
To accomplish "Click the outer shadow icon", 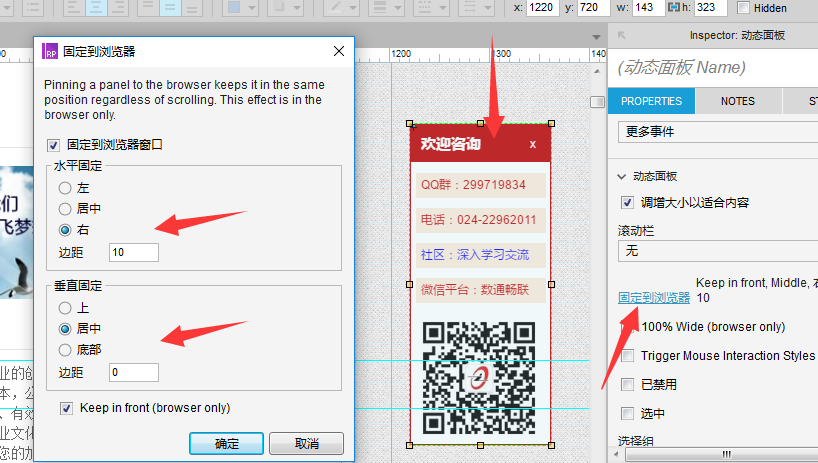I will pyautogui.click(x=280, y=7).
